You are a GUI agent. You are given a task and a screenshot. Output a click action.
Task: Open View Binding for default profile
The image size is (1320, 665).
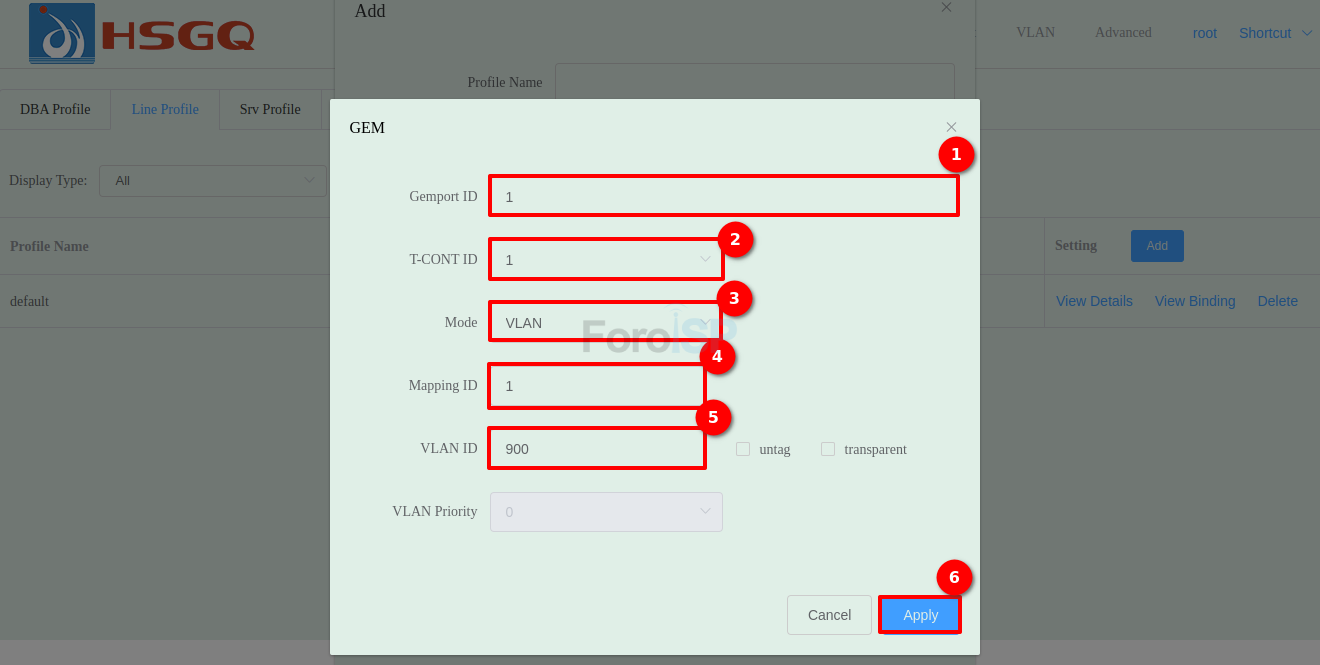point(1195,301)
